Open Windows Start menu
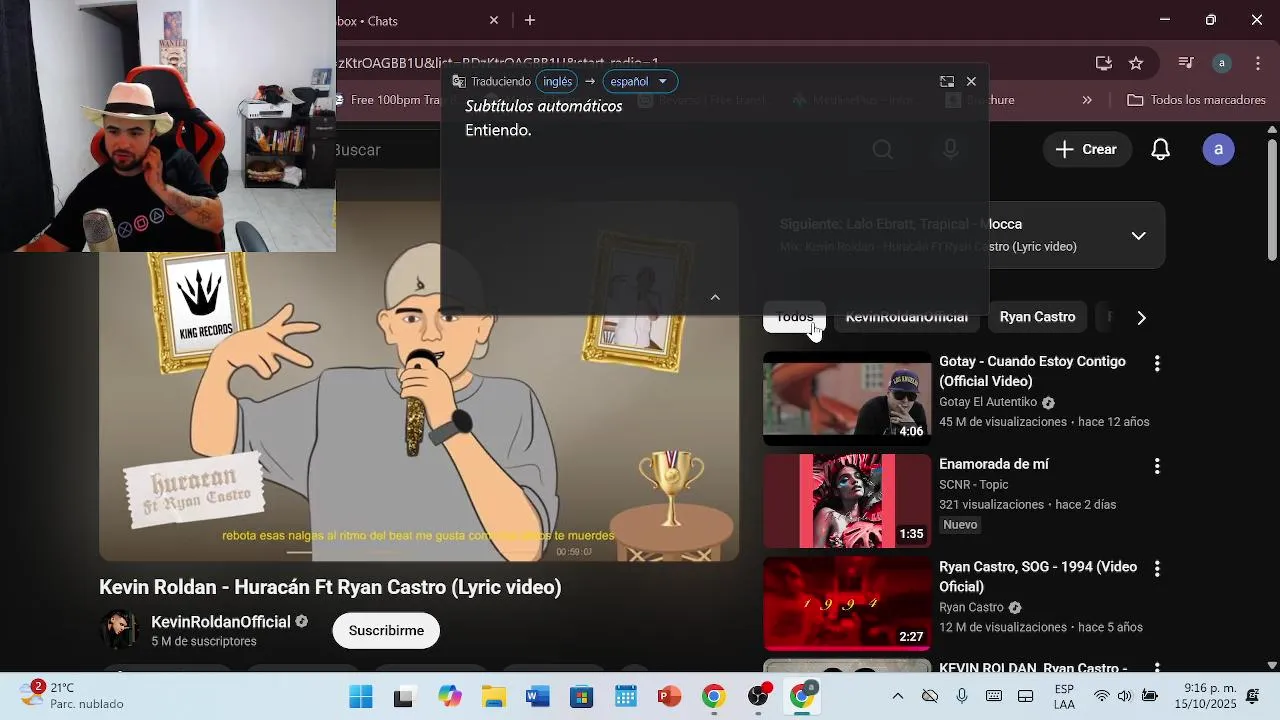The image size is (1280, 720). point(361,697)
